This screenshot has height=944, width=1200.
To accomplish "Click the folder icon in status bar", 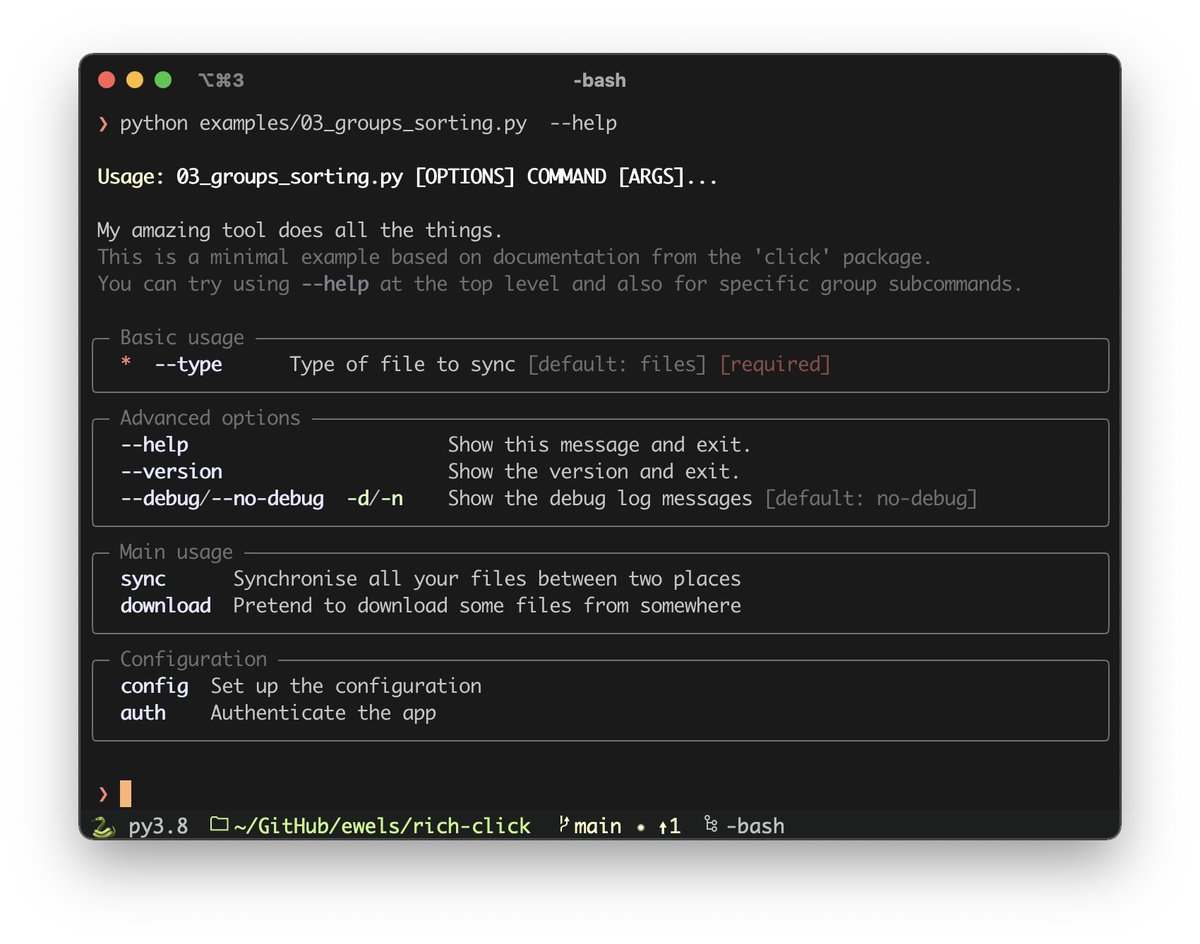I will coord(219,826).
